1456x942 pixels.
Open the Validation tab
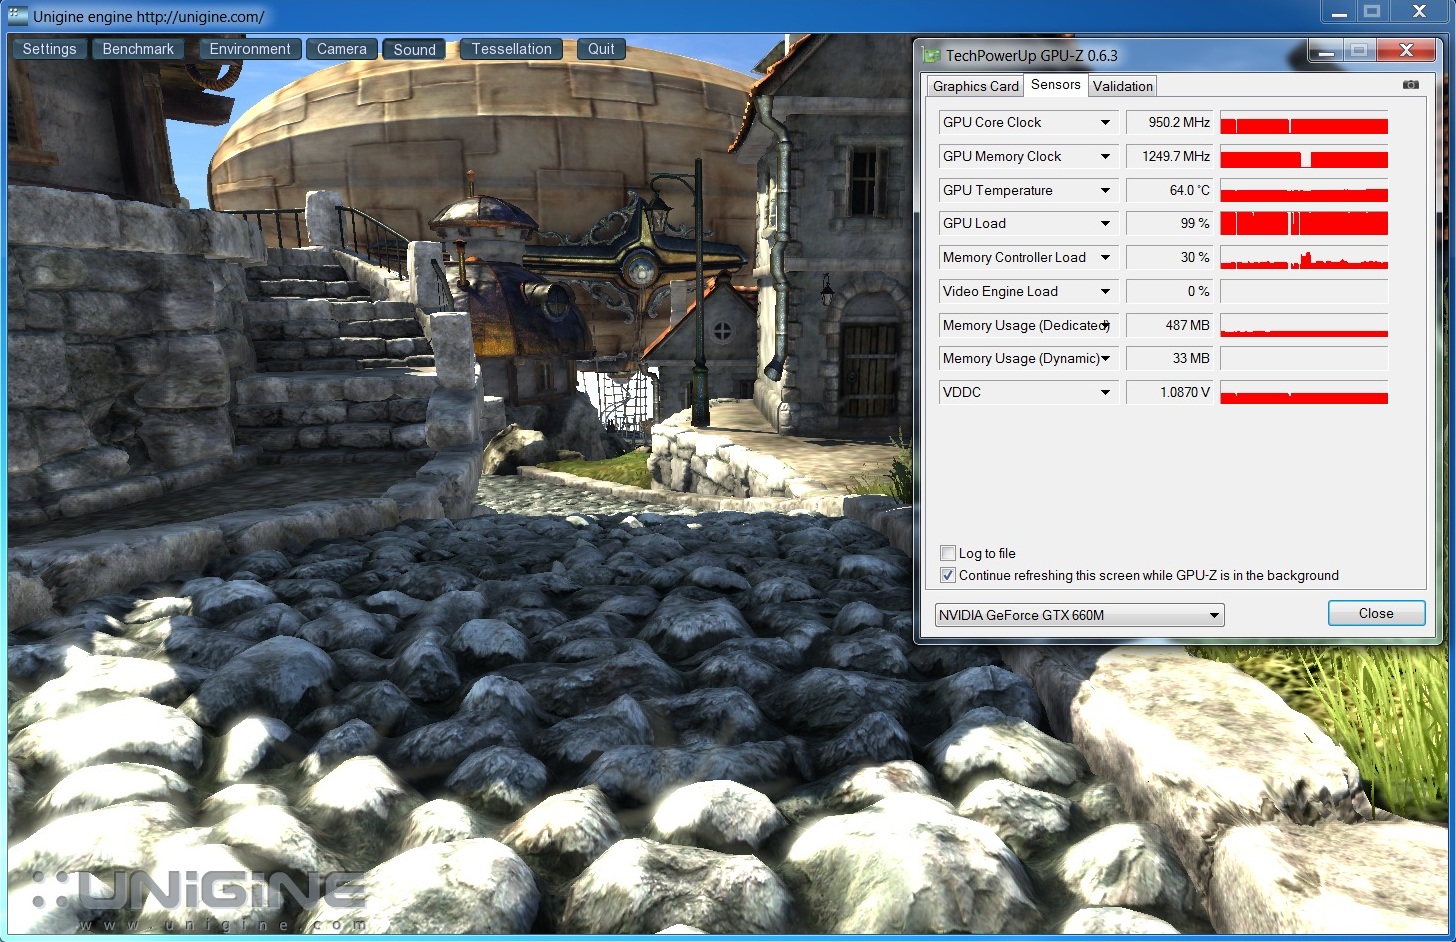tap(1123, 86)
